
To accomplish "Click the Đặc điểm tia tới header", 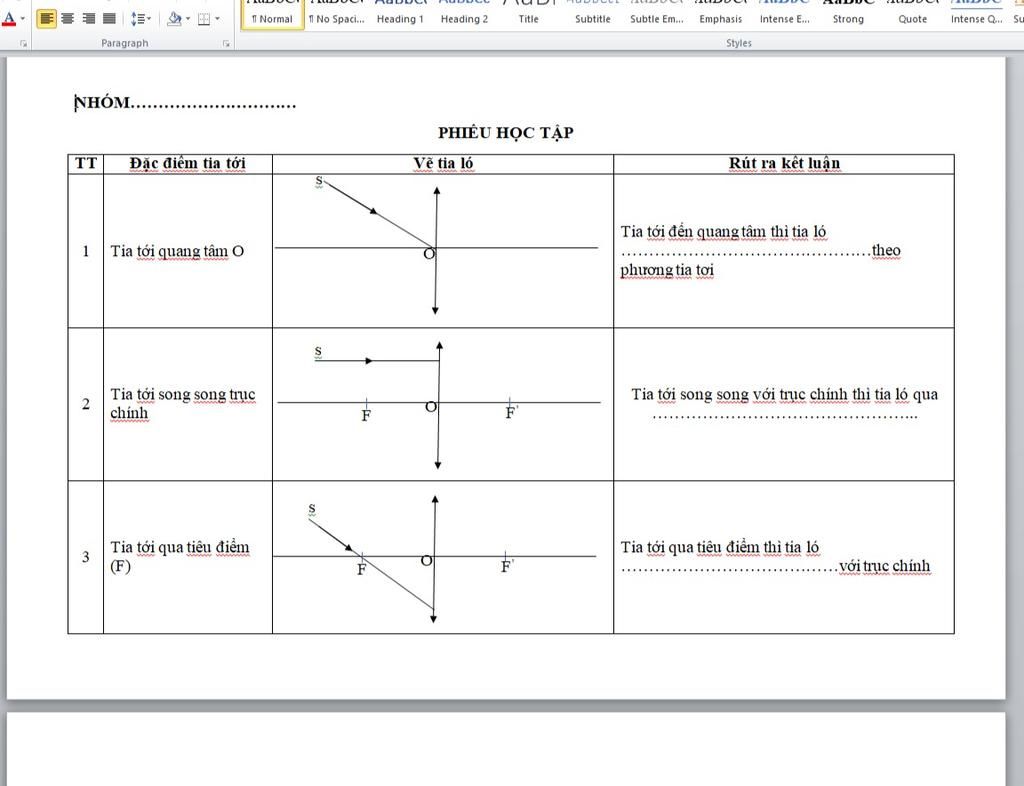I will [187, 163].
